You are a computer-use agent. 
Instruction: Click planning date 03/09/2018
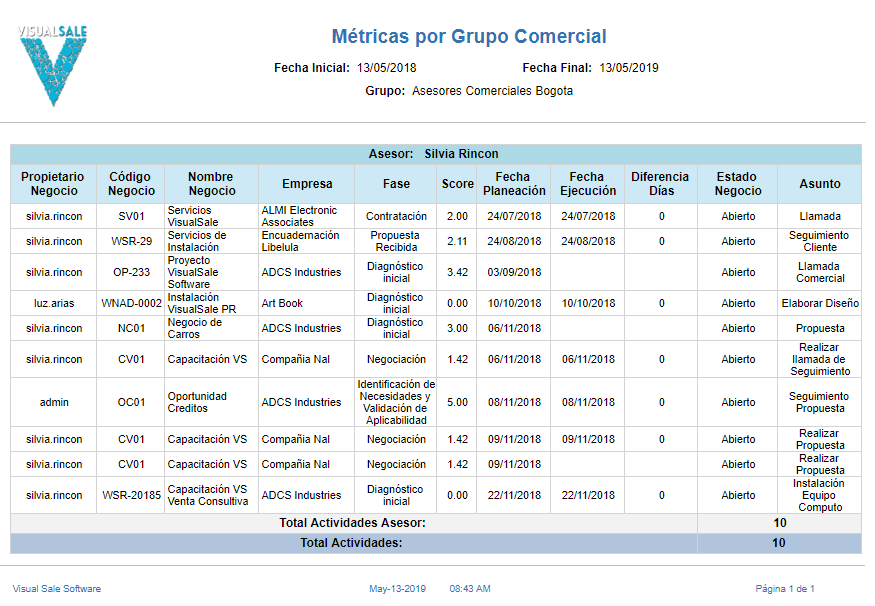pos(514,272)
